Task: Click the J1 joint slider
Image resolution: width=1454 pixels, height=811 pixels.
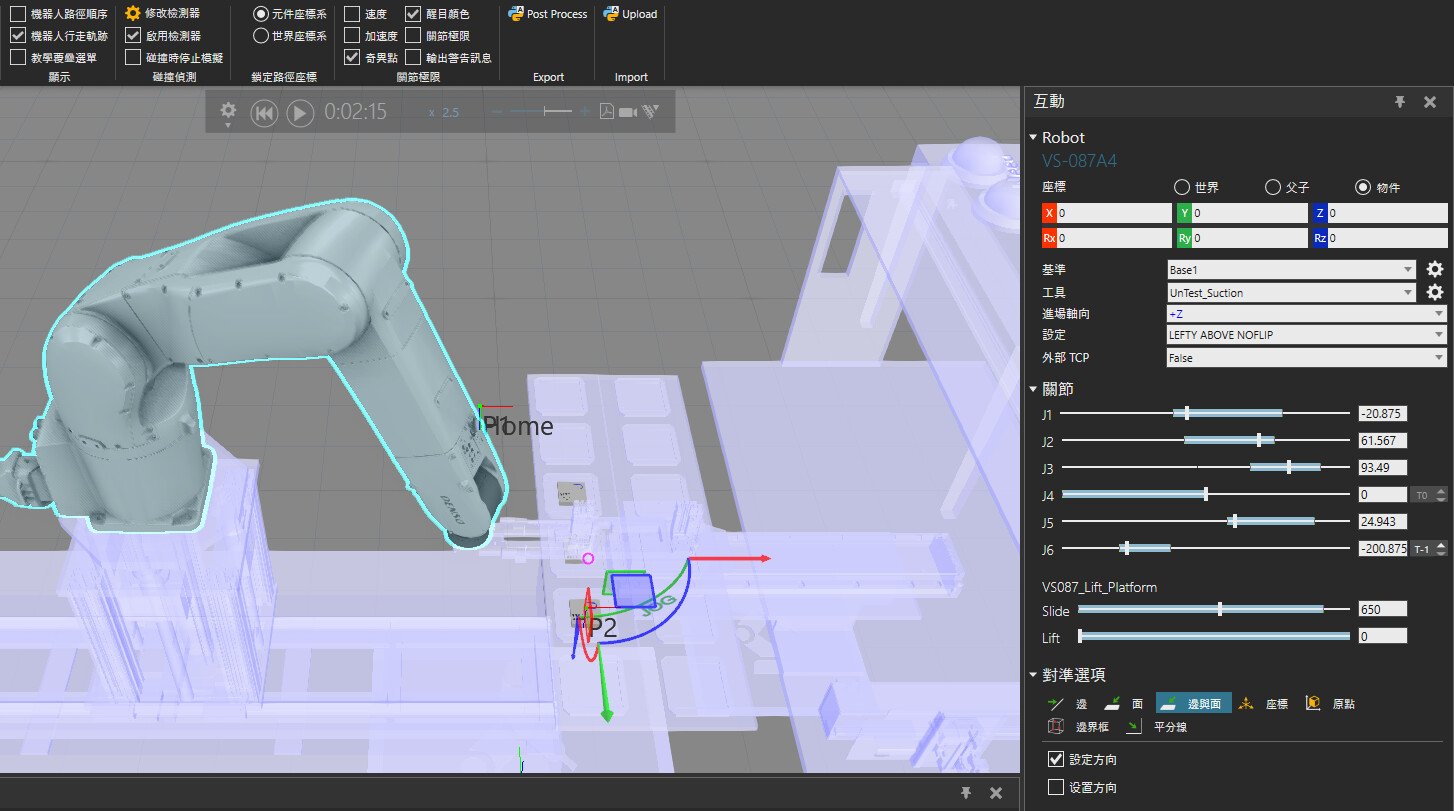Action: [x=1187, y=413]
